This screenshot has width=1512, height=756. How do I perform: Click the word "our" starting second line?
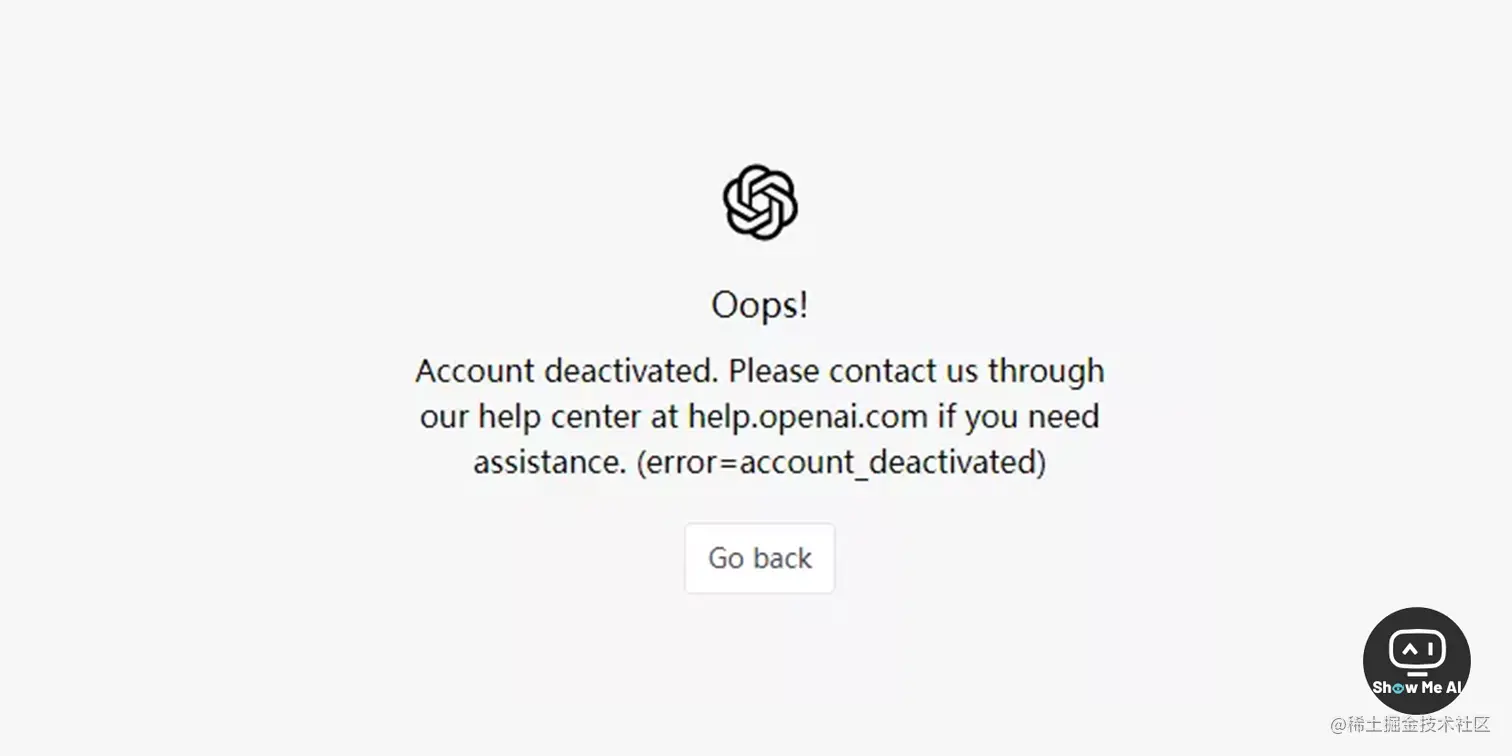click(x=444, y=417)
